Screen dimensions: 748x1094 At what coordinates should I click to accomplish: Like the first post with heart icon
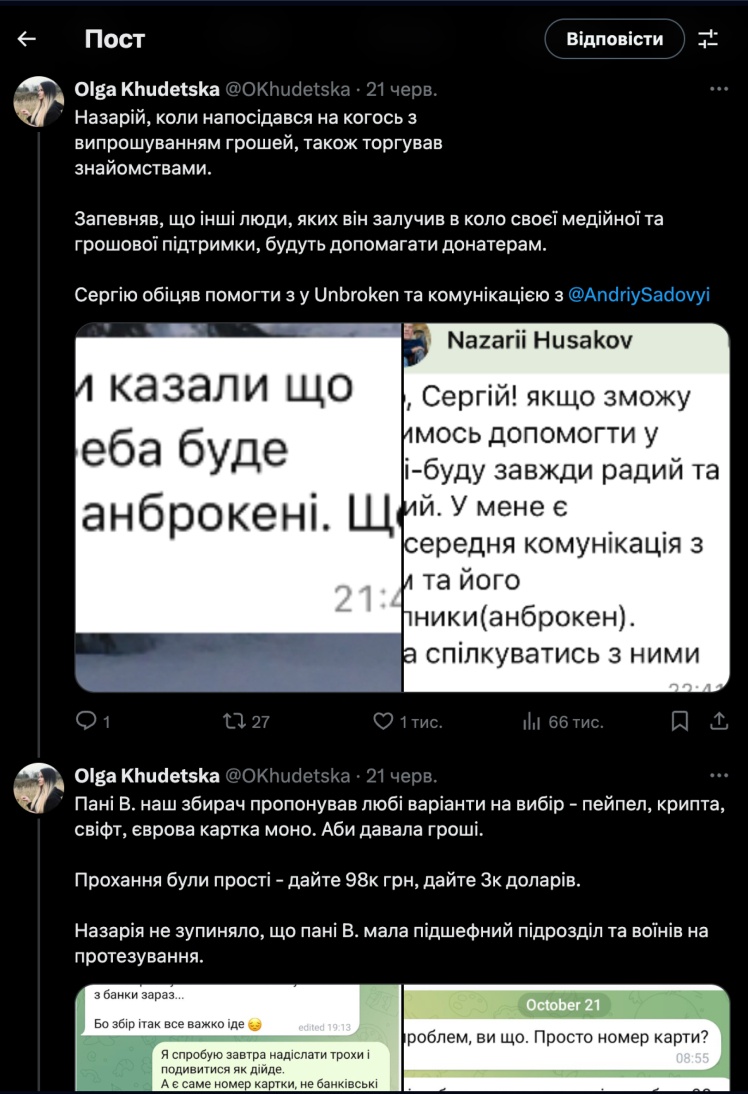[382, 721]
